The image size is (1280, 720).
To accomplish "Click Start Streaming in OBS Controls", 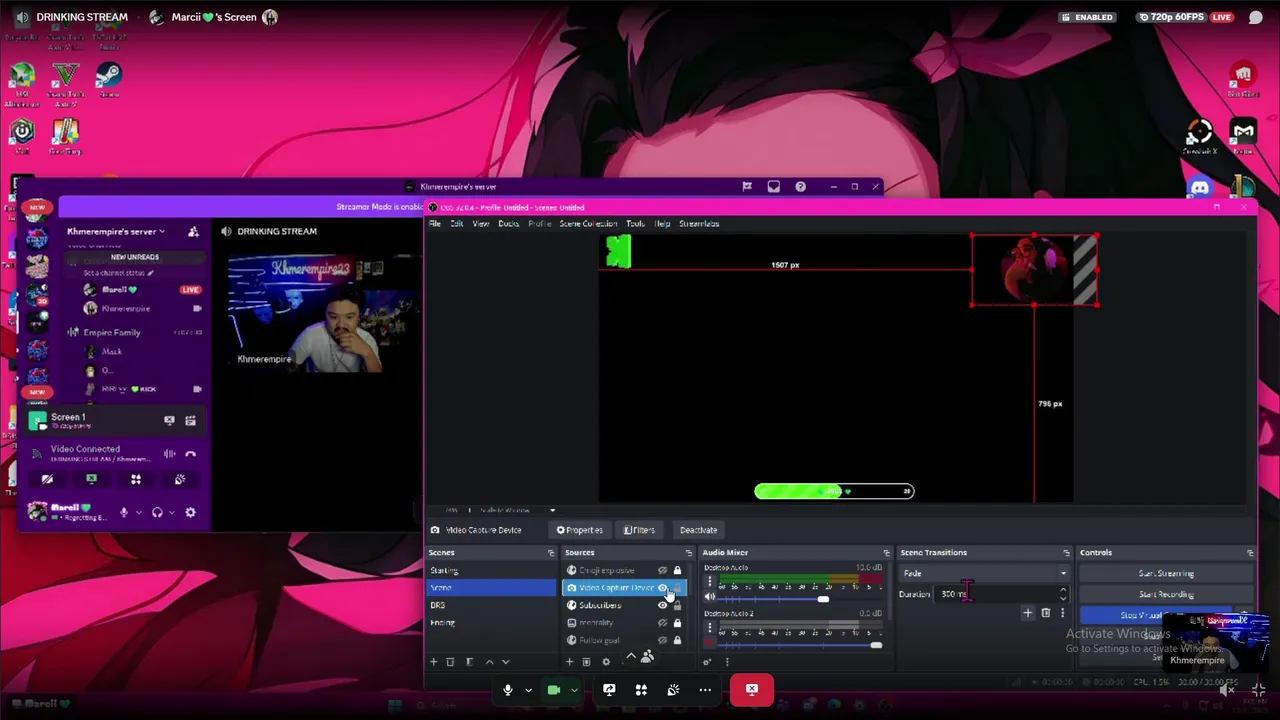I will tap(1166, 574).
